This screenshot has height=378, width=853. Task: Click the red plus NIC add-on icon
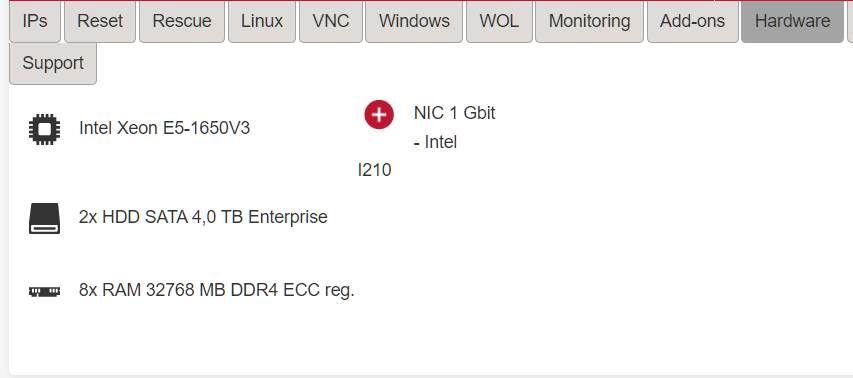tap(379, 115)
